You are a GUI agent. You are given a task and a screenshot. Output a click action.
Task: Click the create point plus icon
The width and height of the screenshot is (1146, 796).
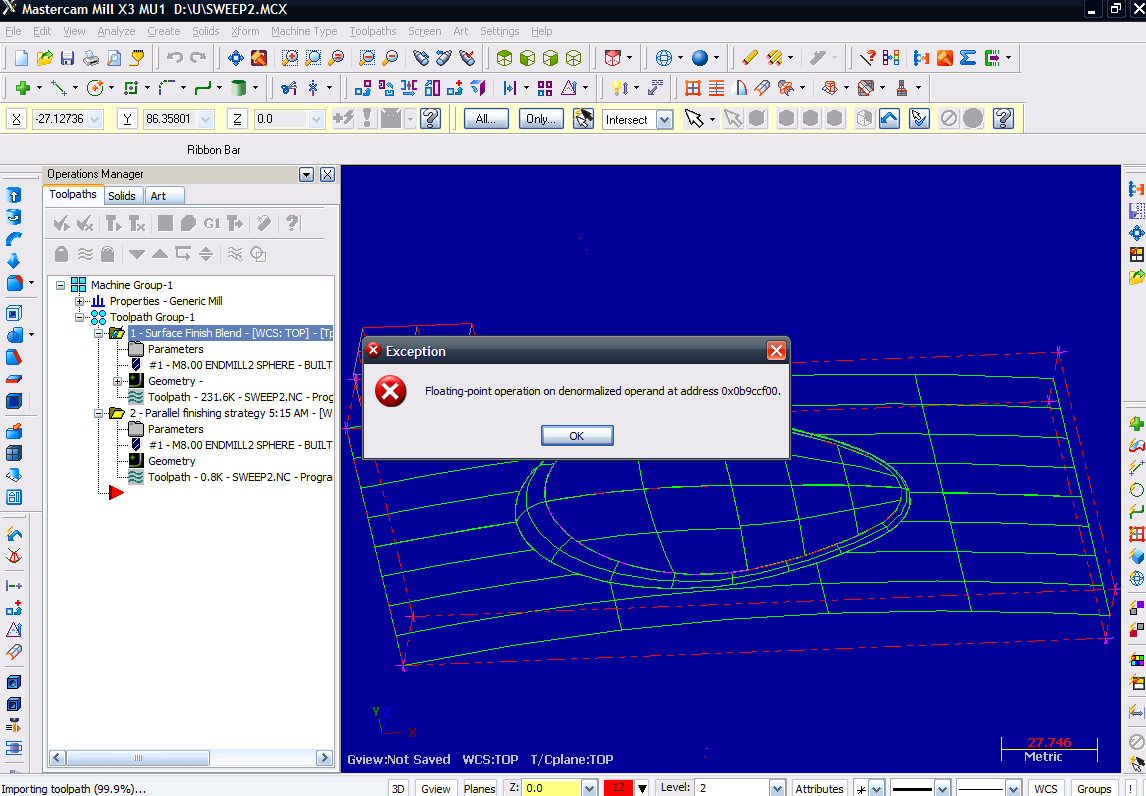click(x=23, y=88)
